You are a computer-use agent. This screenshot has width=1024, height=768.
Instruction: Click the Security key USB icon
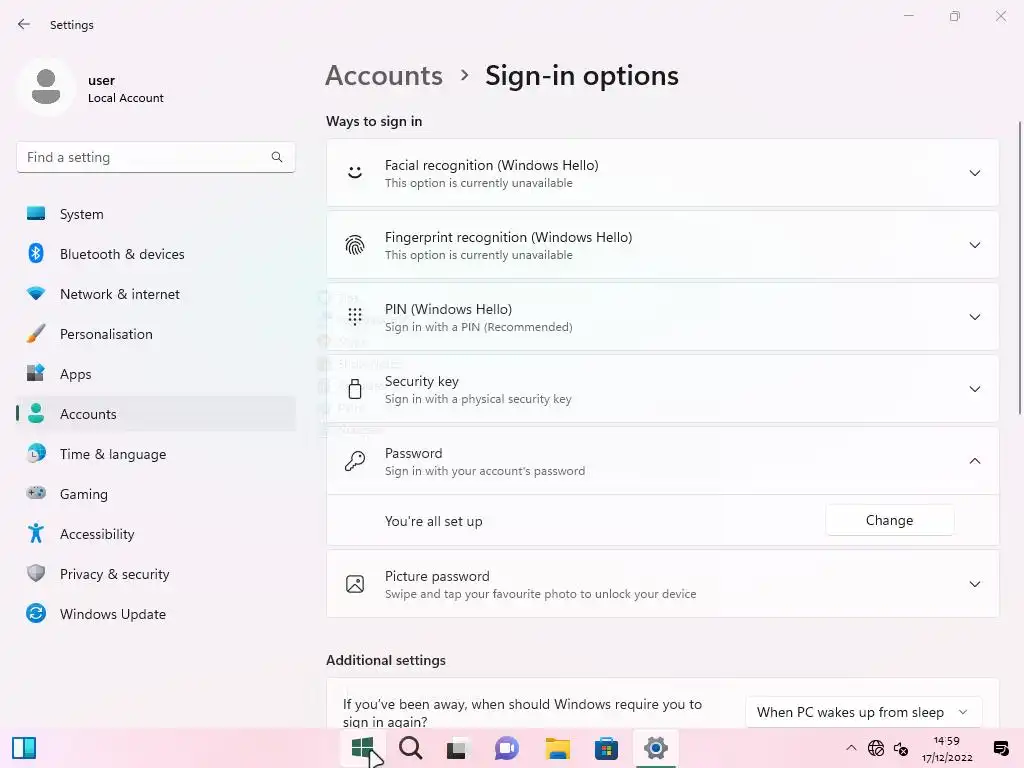click(x=355, y=389)
